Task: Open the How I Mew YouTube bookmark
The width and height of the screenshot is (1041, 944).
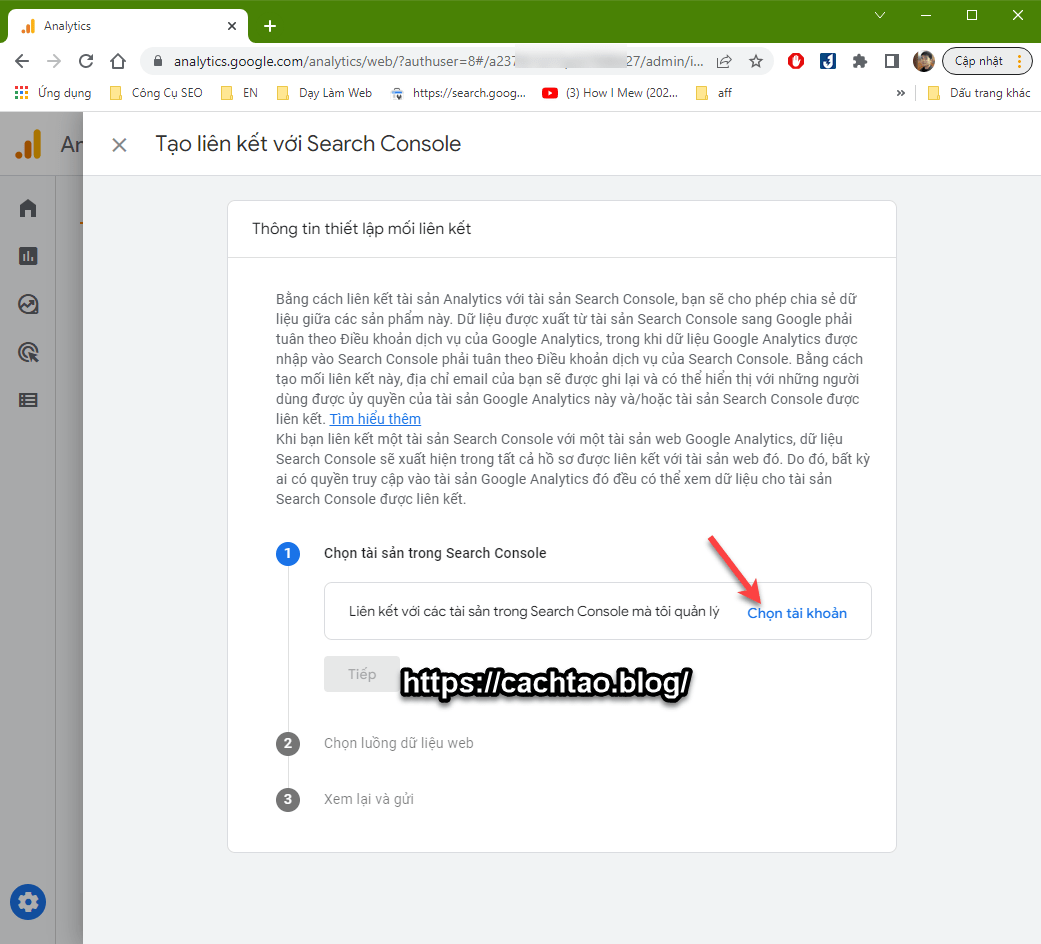Action: tap(610, 93)
